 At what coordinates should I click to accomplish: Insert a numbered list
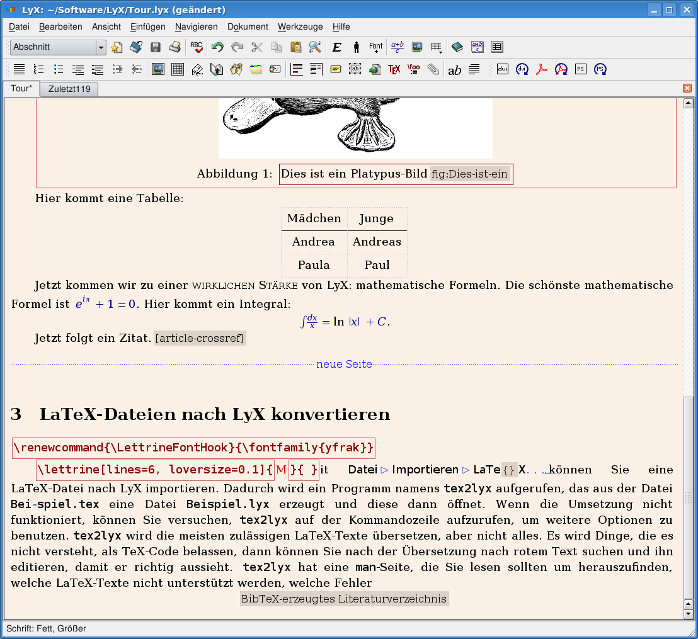point(39,69)
